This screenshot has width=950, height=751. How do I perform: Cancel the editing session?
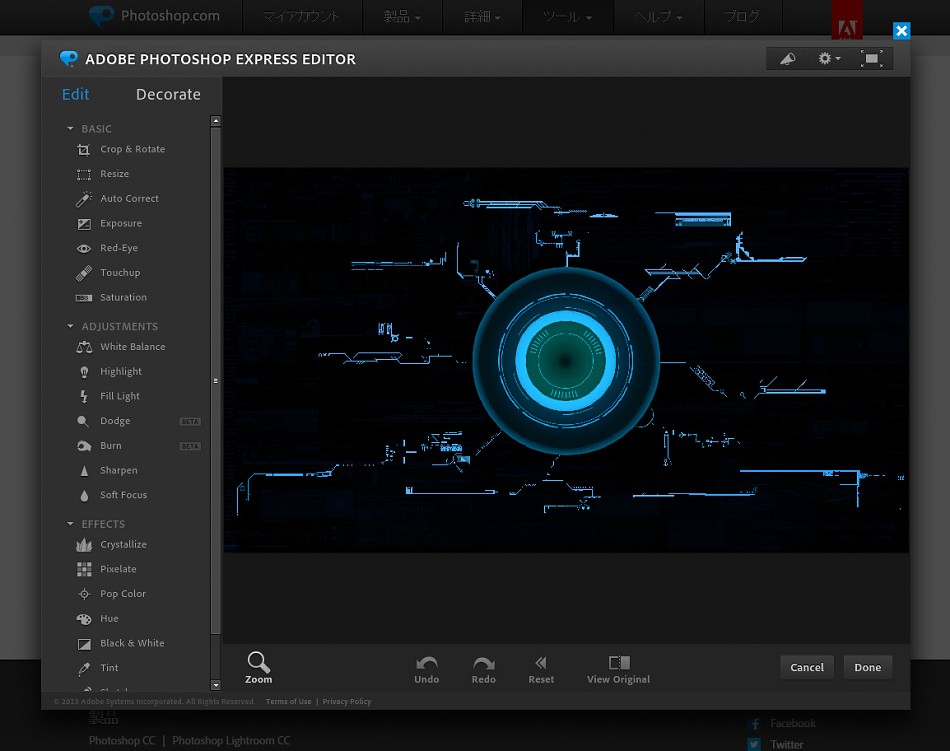tap(807, 667)
